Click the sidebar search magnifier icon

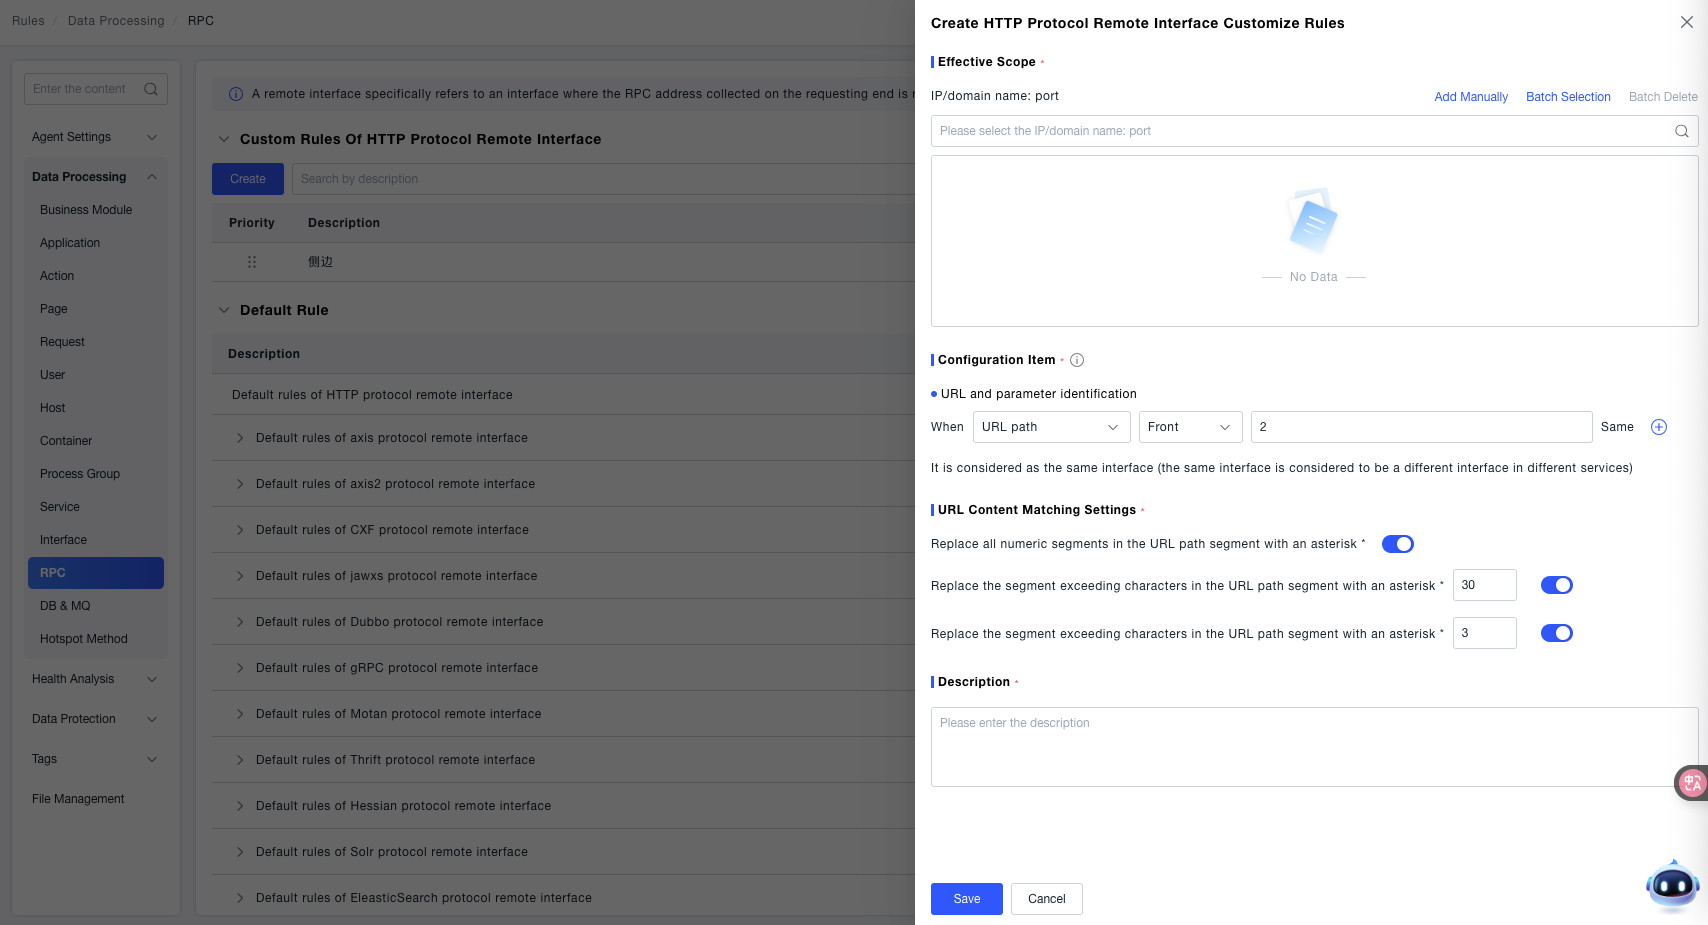pyautogui.click(x=151, y=89)
